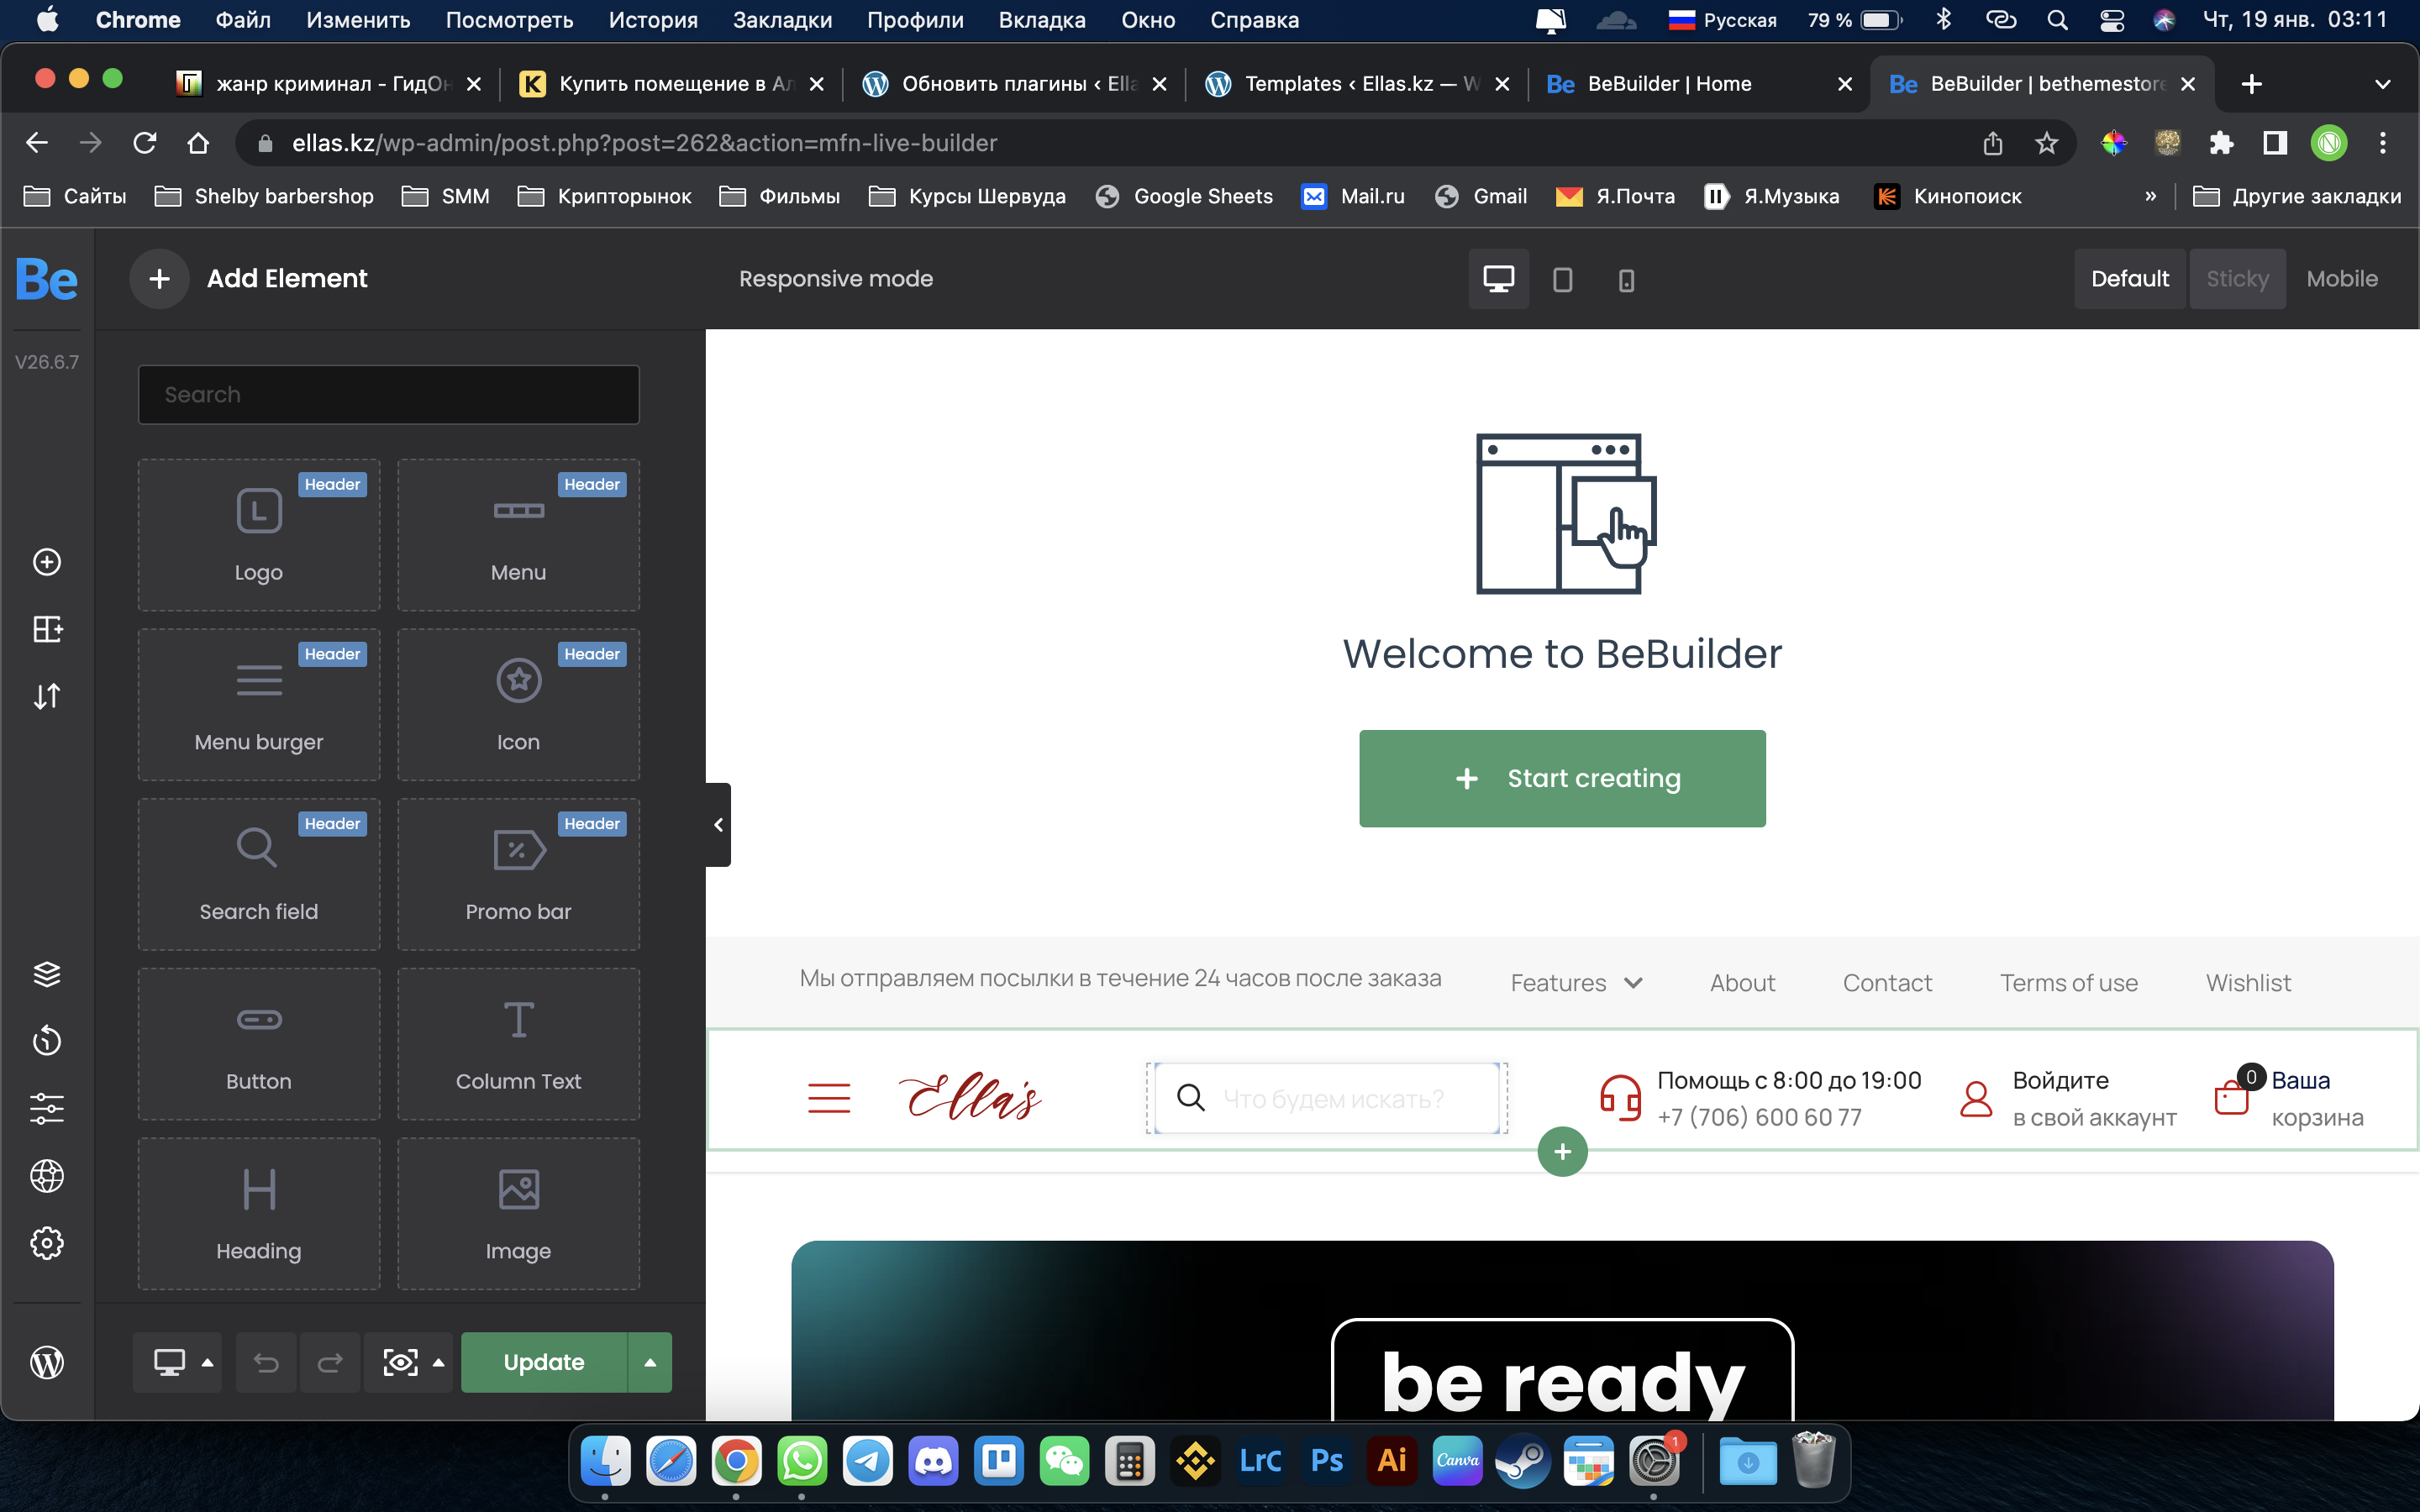Open the export/import arrows sidebar icon
2420x1512 pixels.
coord(47,696)
